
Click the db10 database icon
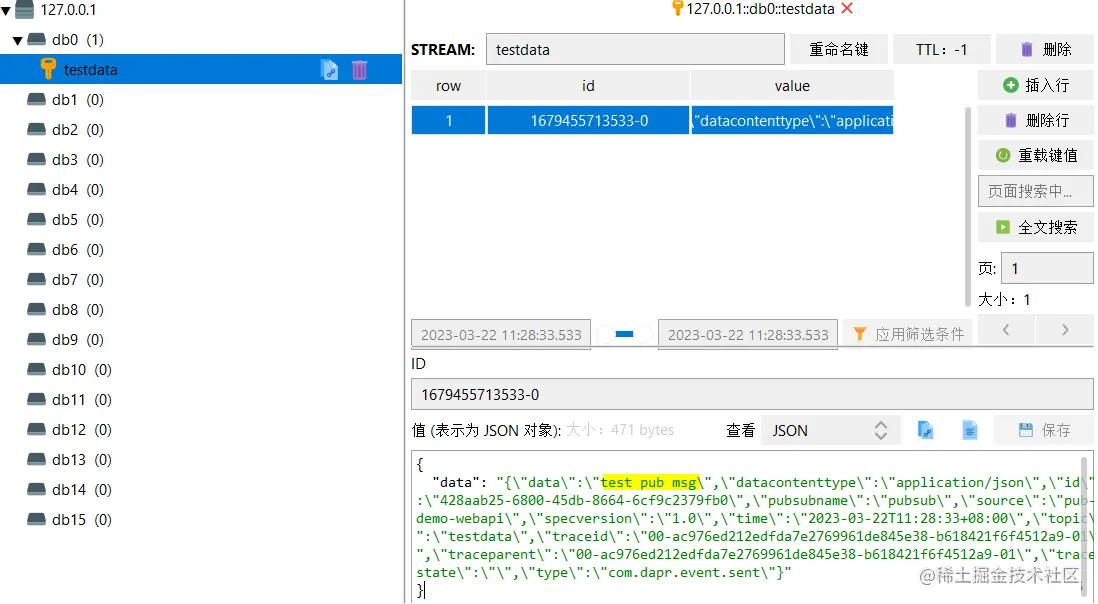point(36,369)
